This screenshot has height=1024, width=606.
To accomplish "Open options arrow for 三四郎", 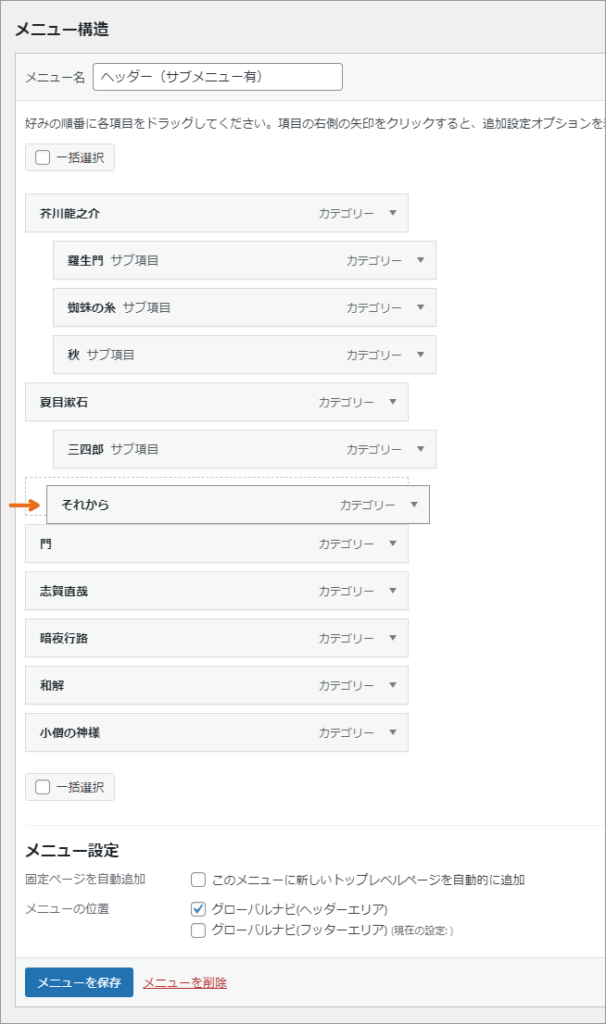I will [421, 449].
